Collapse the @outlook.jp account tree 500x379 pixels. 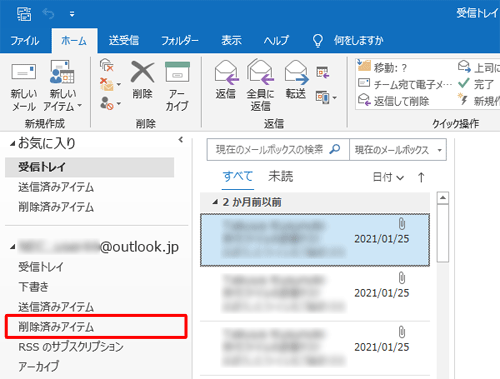(13, 247)
